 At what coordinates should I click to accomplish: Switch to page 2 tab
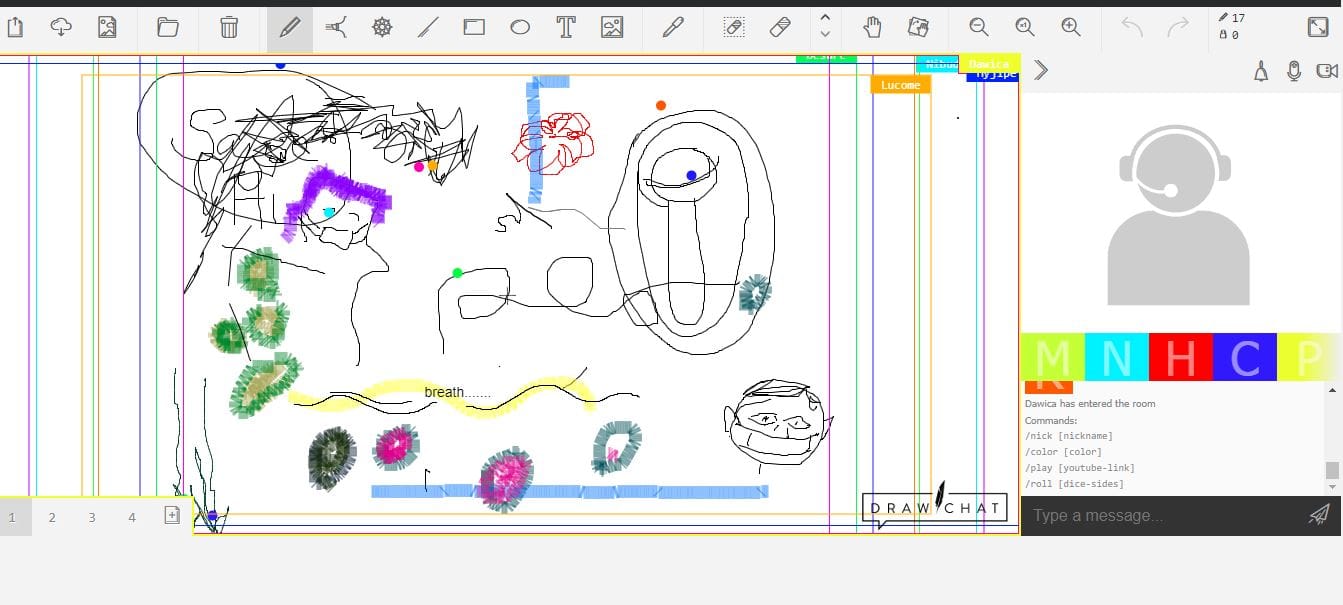52,517
